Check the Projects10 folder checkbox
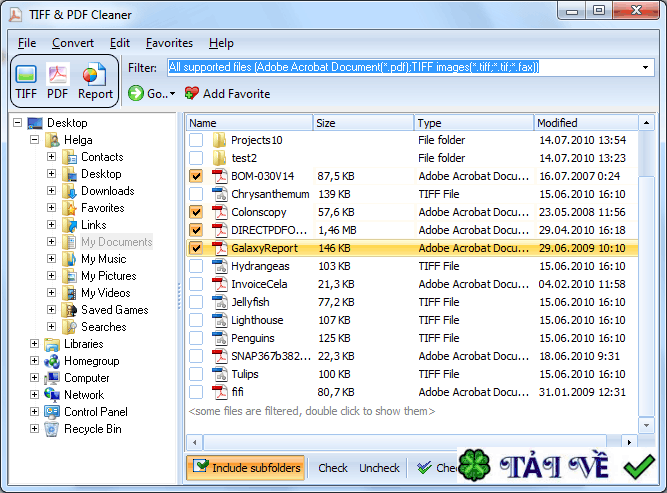The image size is (667, 493). point(196,140)
